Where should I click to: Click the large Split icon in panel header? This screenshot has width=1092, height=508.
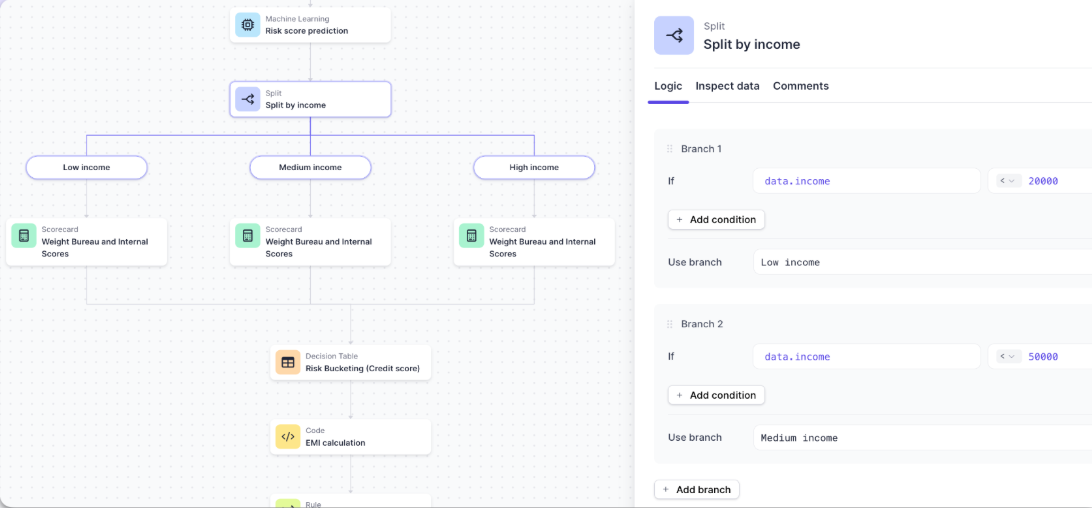(x=673, y=36)
